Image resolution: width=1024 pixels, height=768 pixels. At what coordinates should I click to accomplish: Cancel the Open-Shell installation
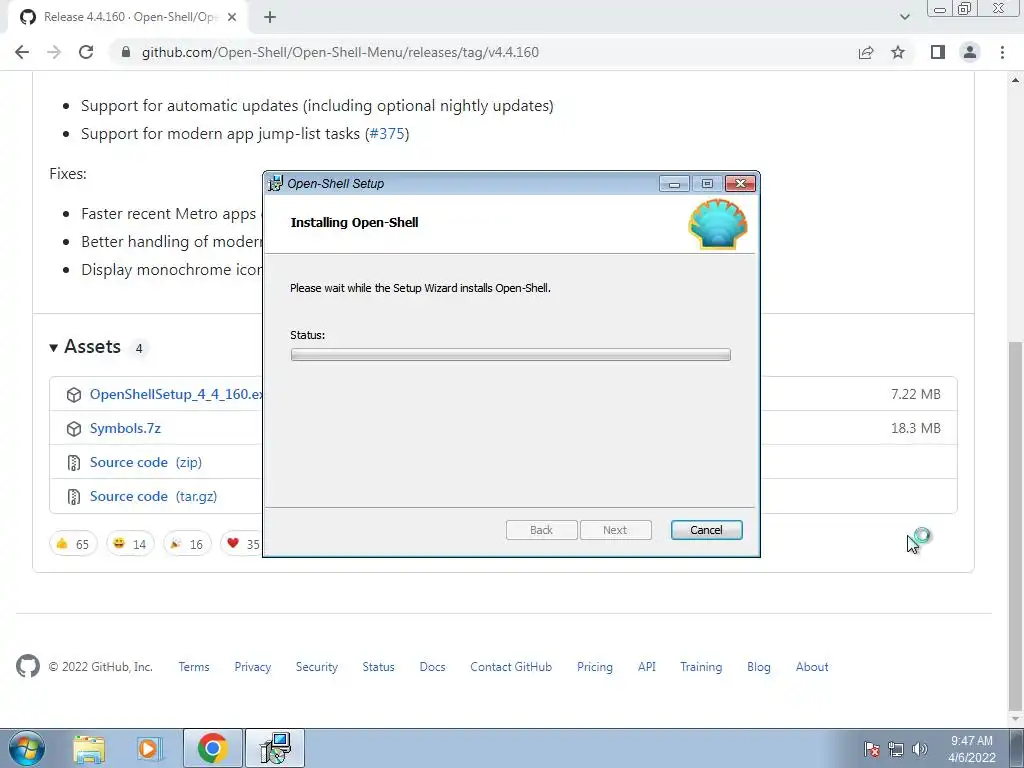coord(707,530)
